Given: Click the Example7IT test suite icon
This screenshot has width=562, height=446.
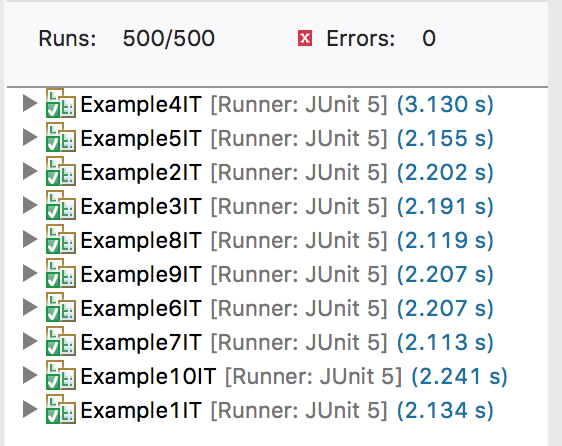Looking at the screenshot, I should pos(61,342).
